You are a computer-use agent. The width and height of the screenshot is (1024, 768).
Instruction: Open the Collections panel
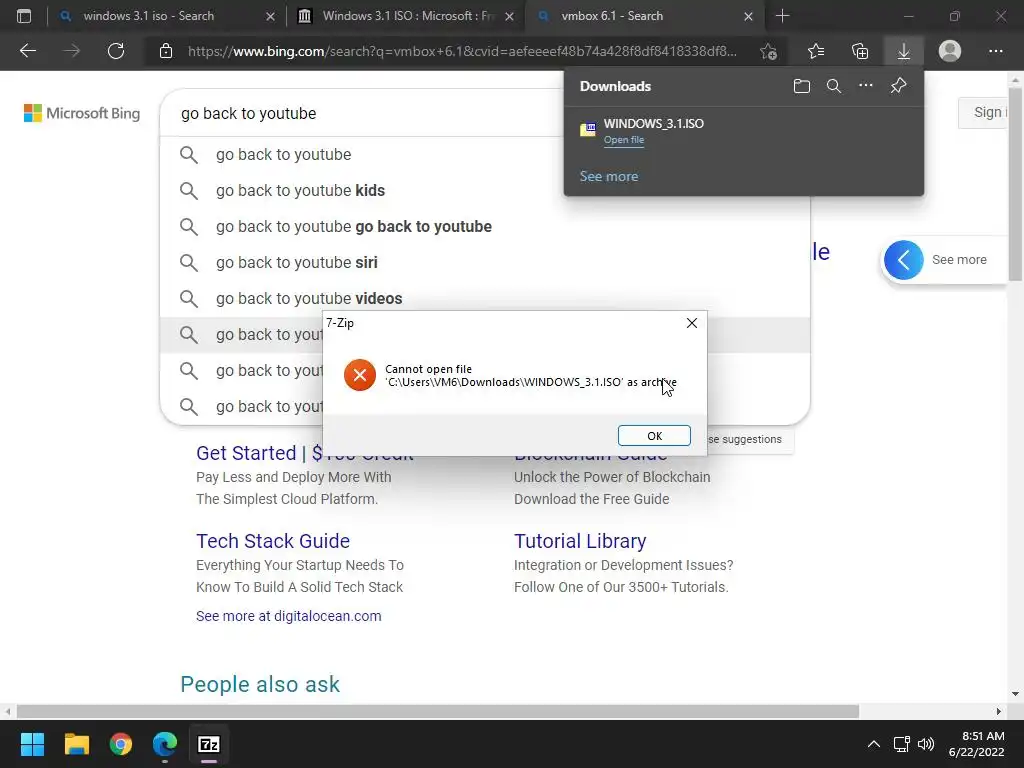(x=860, y=51)
